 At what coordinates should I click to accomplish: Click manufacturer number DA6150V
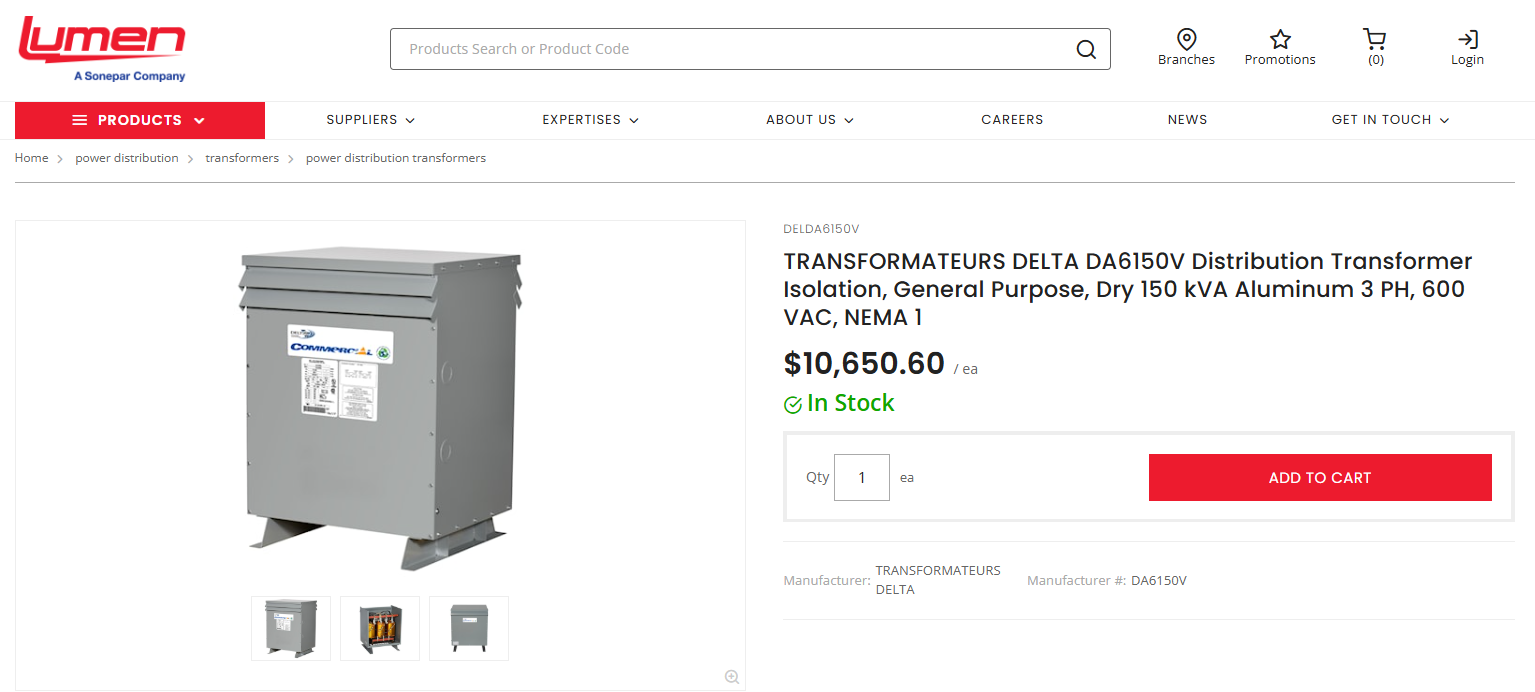click(x=1159, y=580)
